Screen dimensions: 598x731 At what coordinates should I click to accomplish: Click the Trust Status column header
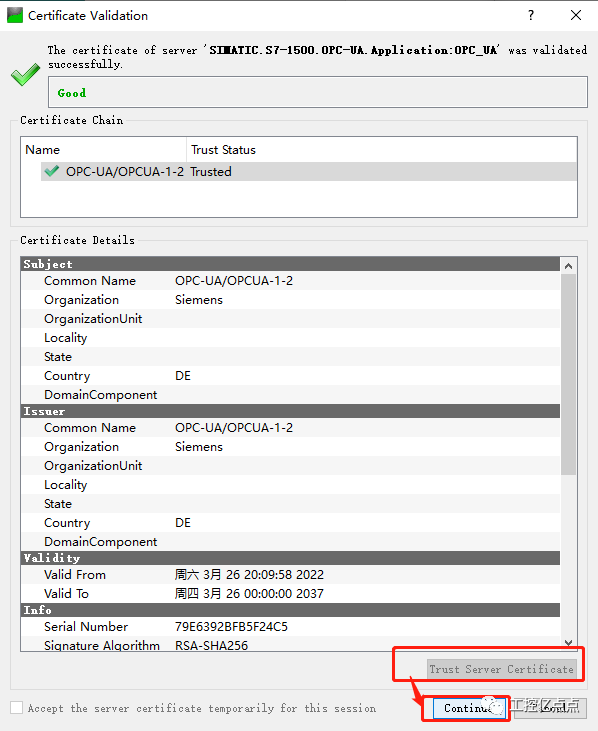(x=381, y=150)
